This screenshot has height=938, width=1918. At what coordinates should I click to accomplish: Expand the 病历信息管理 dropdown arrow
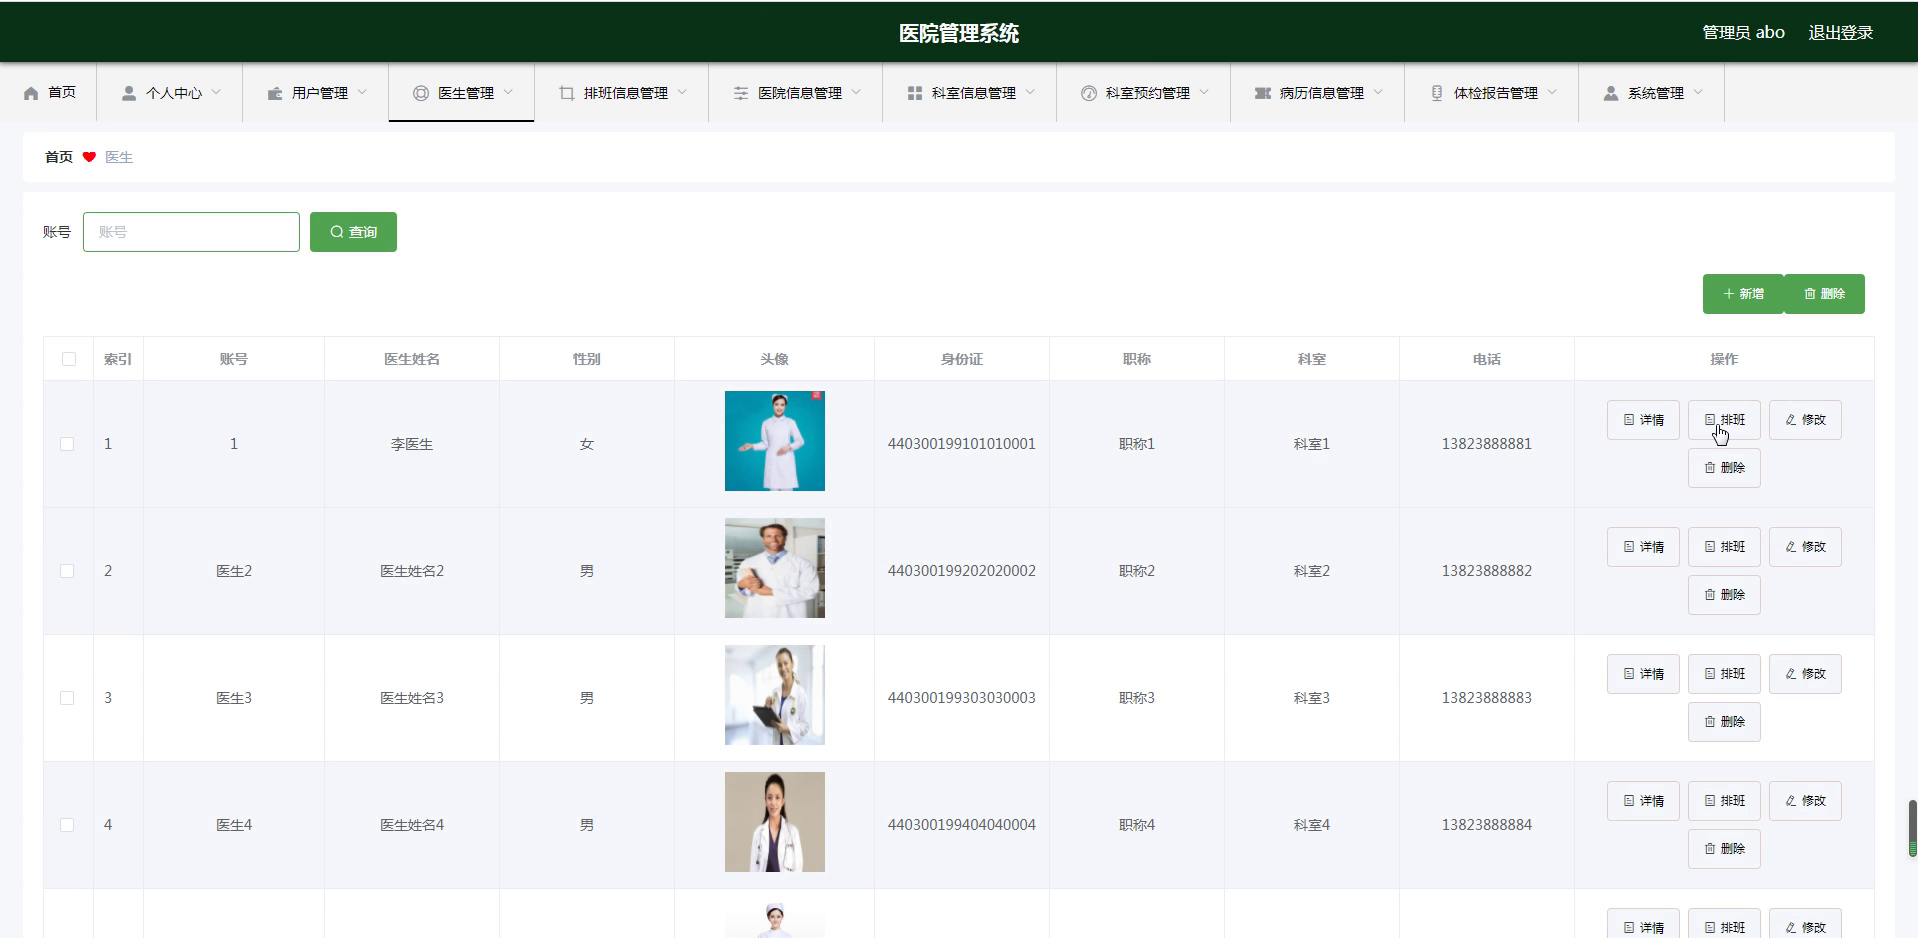coord(1378,92)
